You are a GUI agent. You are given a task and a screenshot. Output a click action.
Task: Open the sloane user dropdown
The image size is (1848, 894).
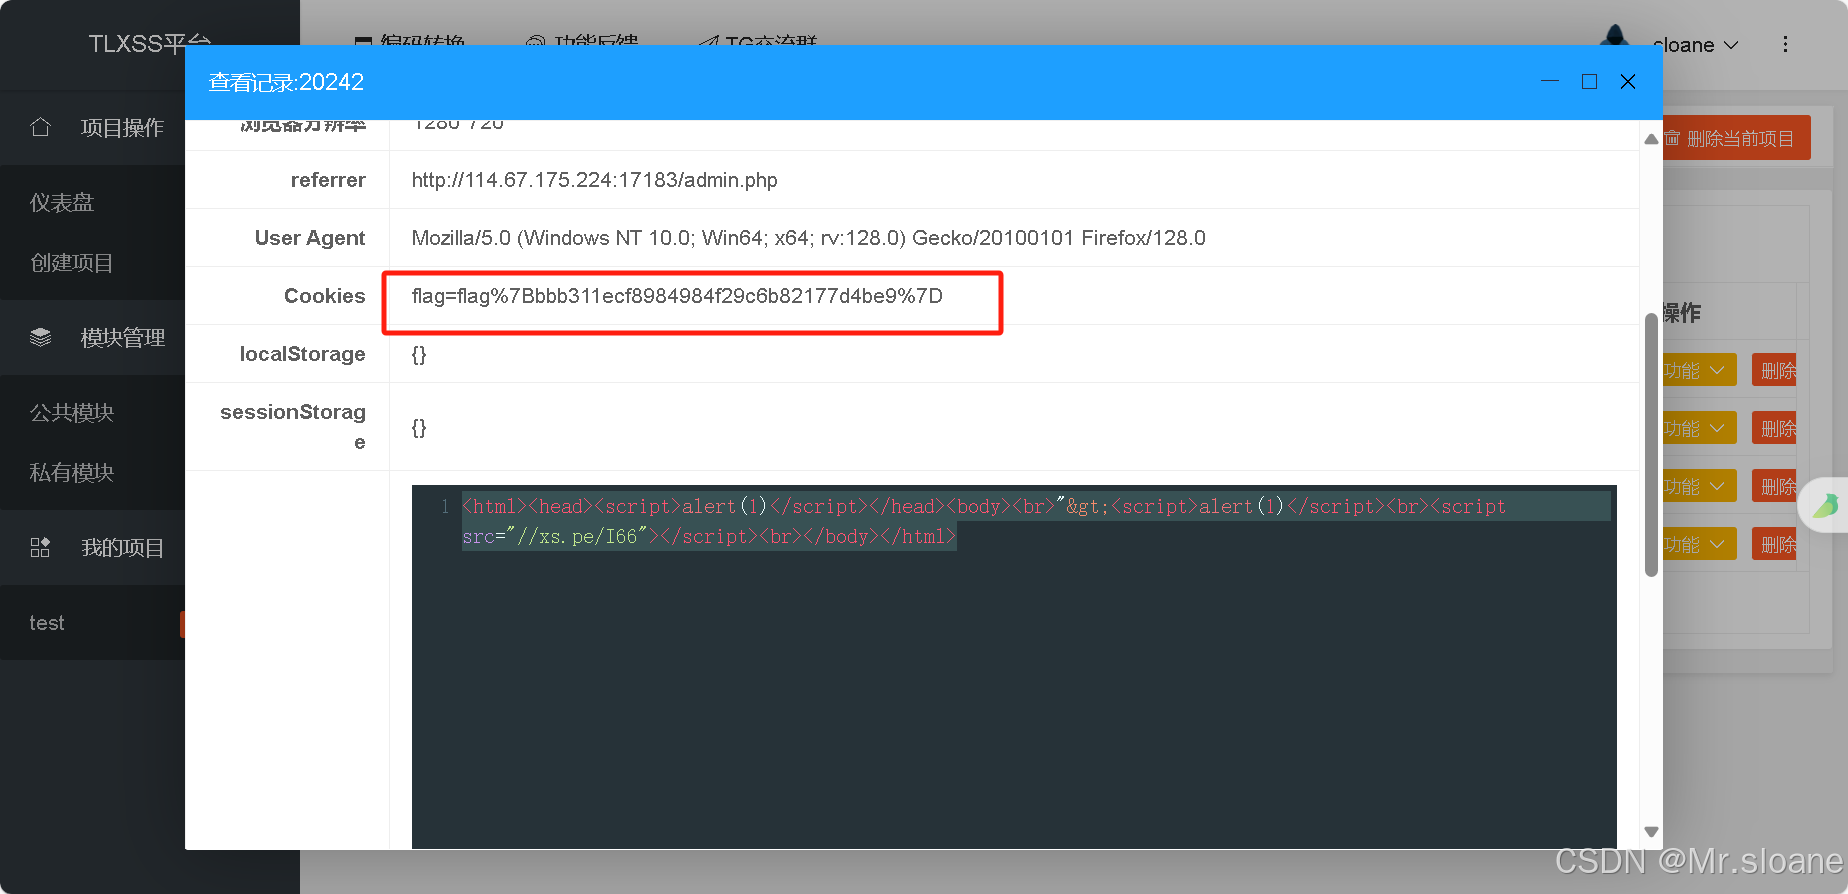coord(1696,45)
